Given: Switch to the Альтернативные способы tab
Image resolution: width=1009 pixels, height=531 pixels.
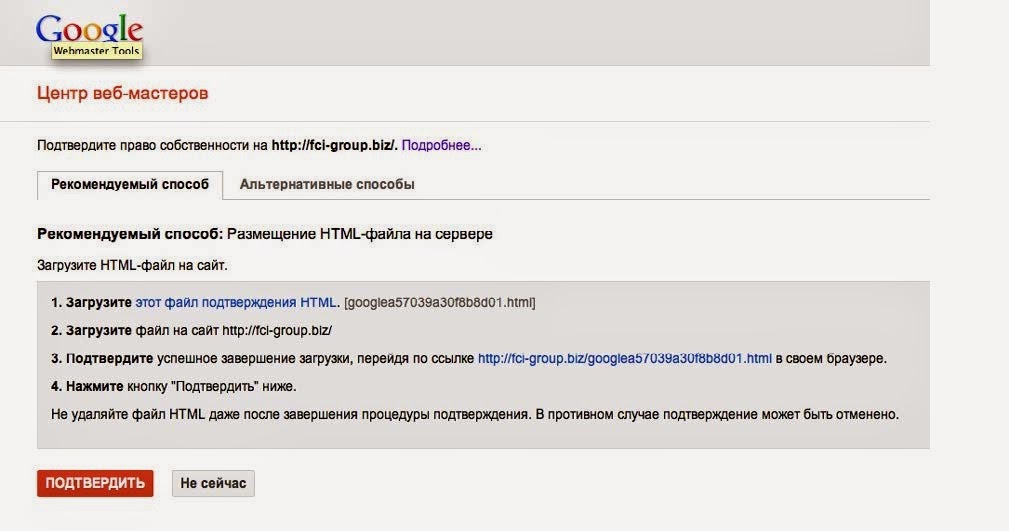Looking at the screenshot, I should (x=327, y=185).
